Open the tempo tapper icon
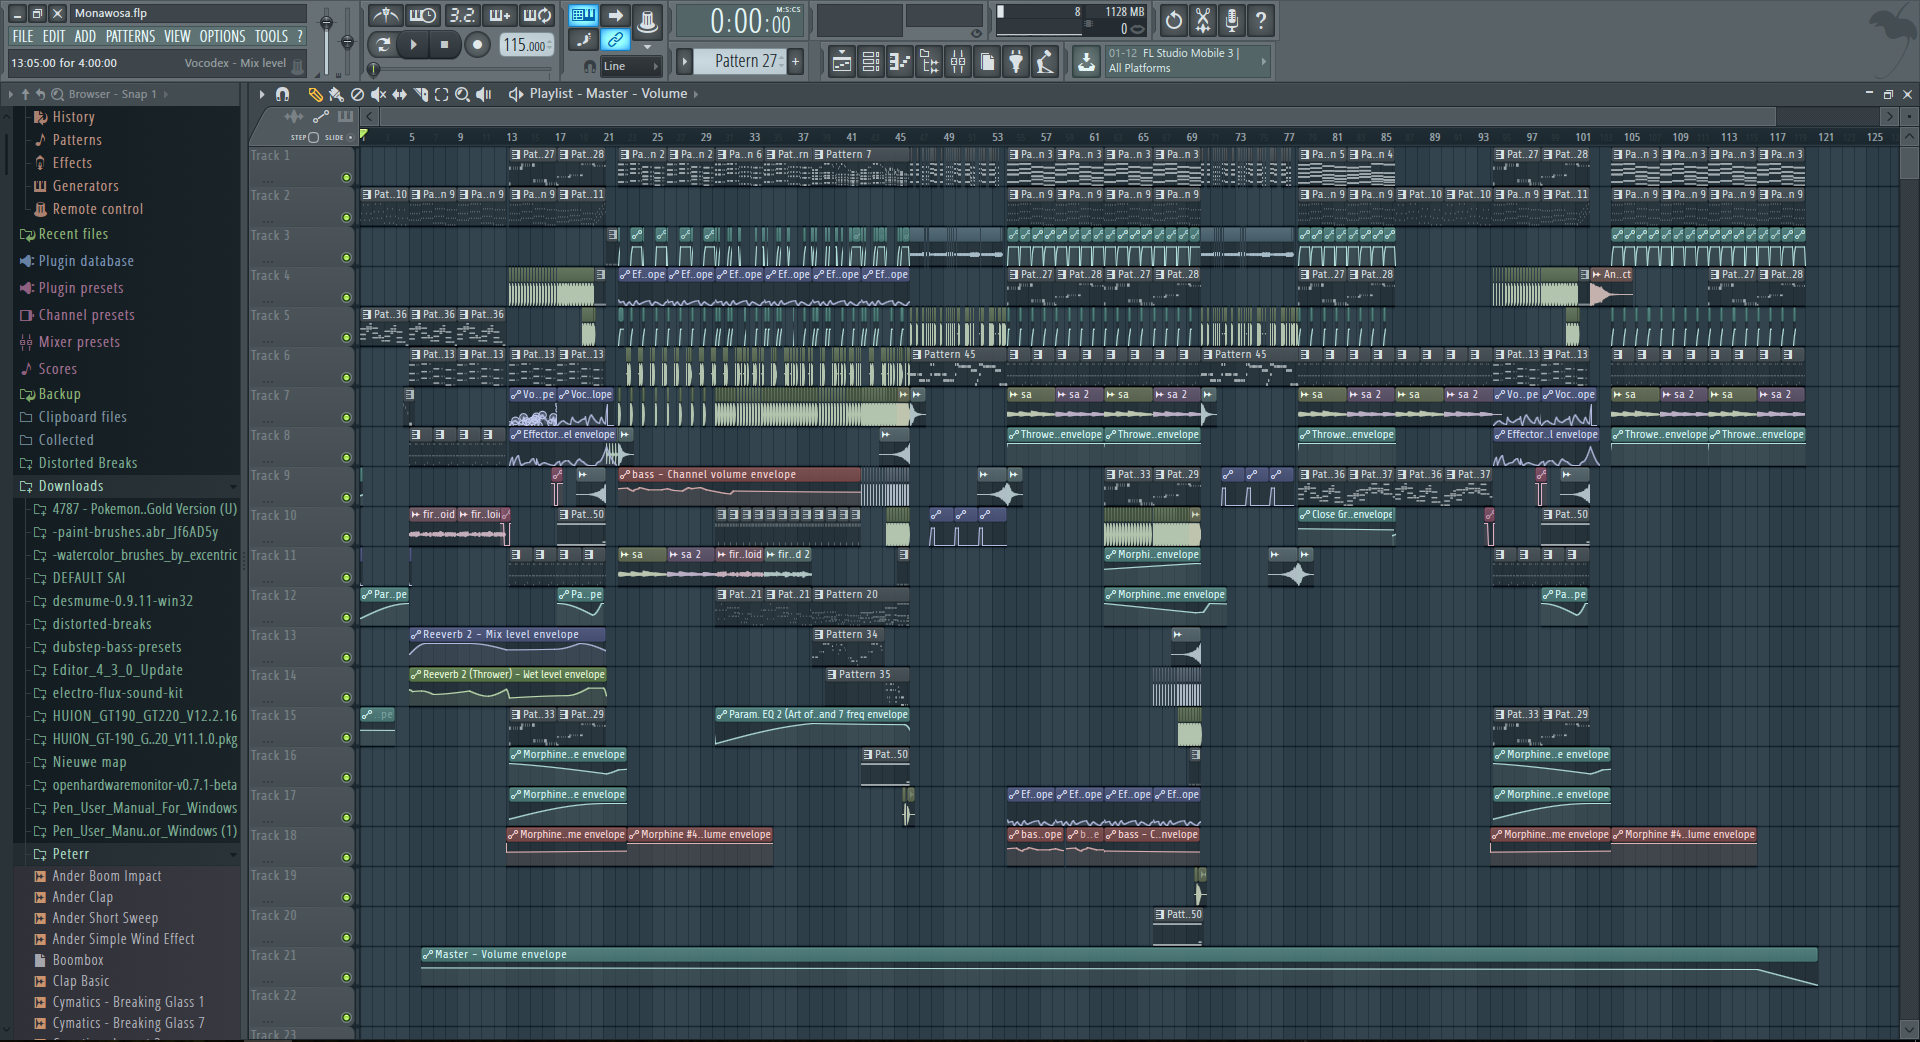The image size is (1920, 1042). pos(1045,62)
